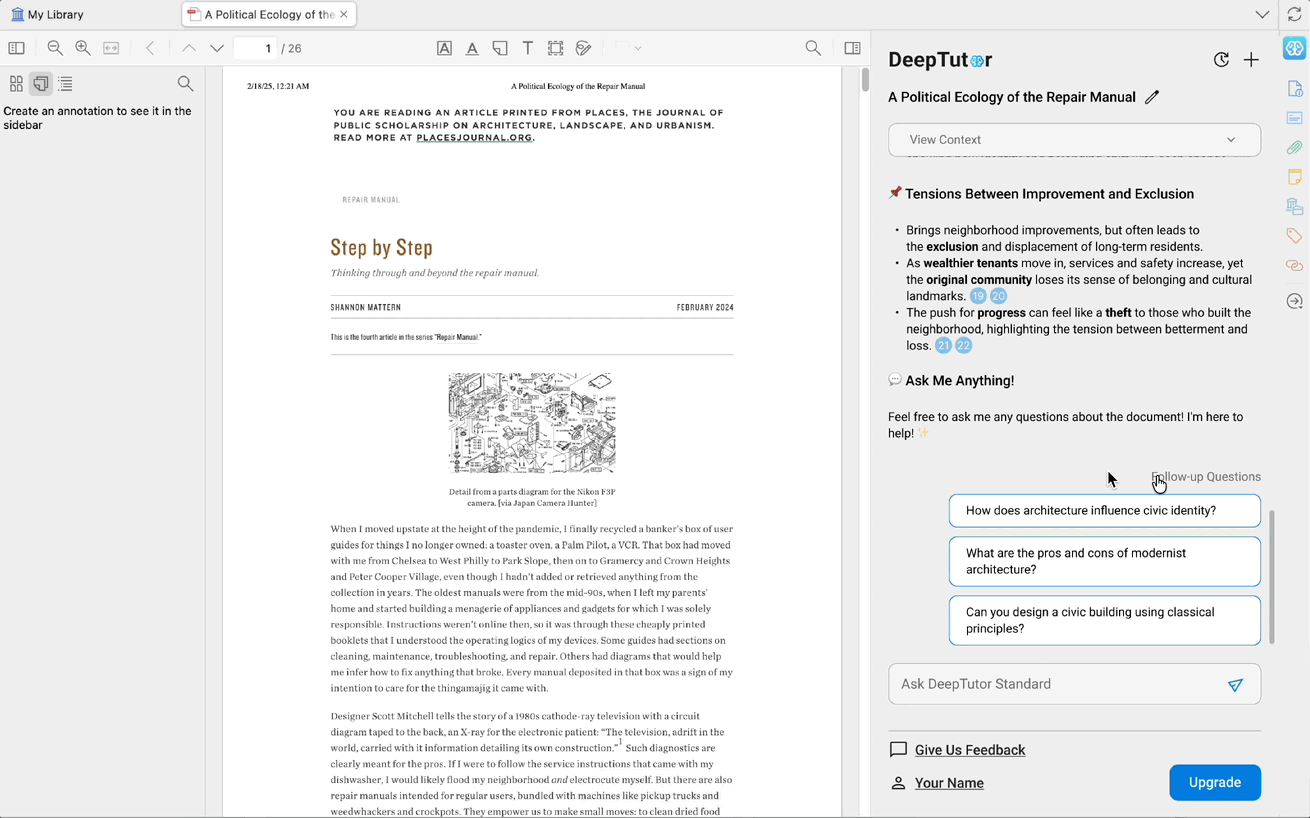Image resolution: width=1310 pixels, height=818 pixels.
Task: Click the Step by Step article heading
Action: [x=381, y=248]
